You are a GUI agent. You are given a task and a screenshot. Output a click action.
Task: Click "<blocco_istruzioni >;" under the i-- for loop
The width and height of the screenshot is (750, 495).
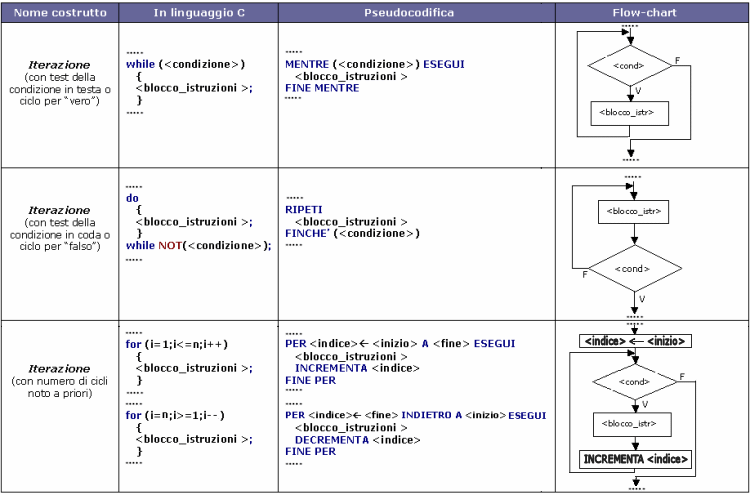pos(194,439)
